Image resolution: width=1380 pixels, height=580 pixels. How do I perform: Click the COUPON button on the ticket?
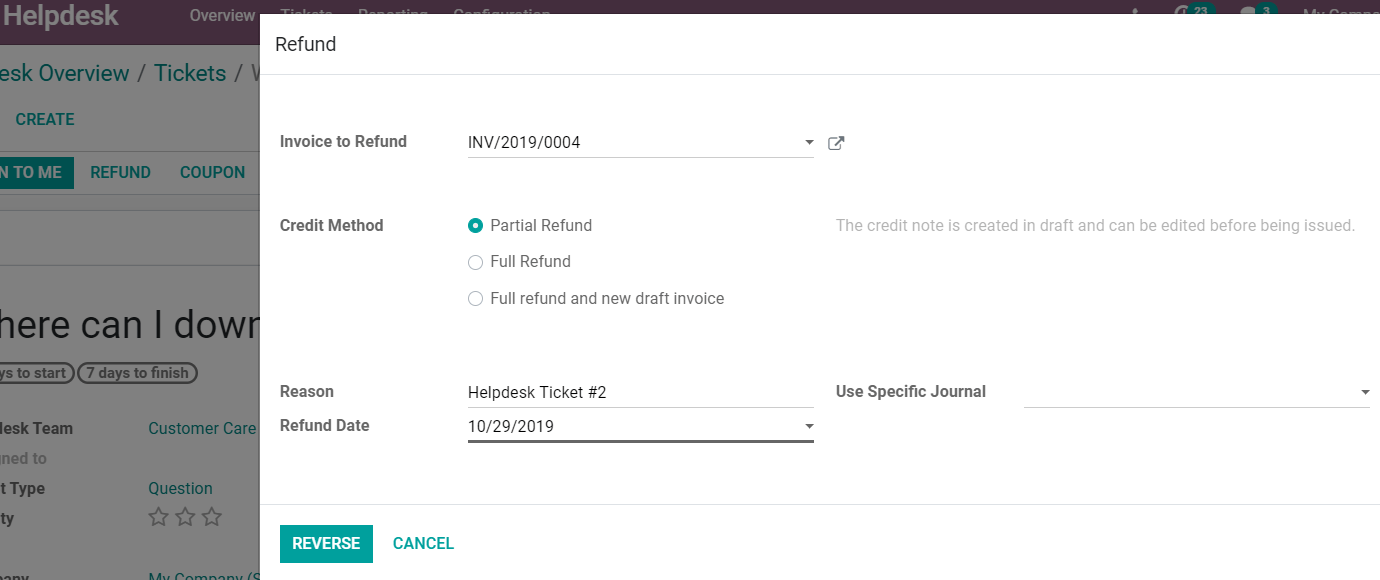[212, 172]
